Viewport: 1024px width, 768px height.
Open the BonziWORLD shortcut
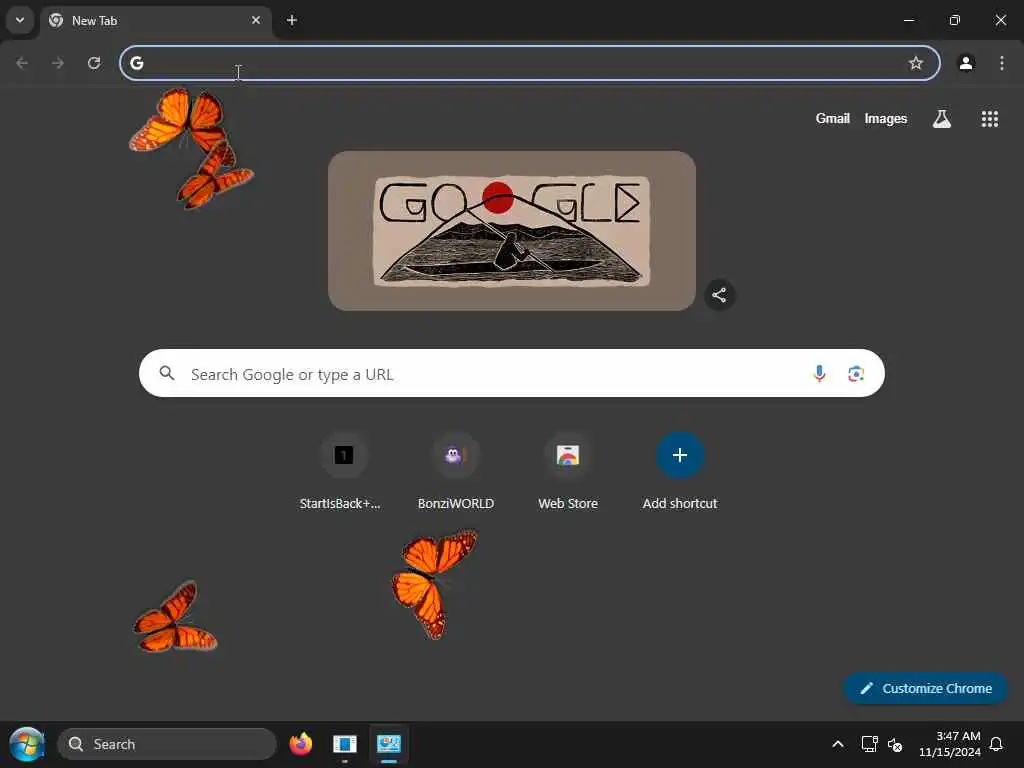pos(456,472)
